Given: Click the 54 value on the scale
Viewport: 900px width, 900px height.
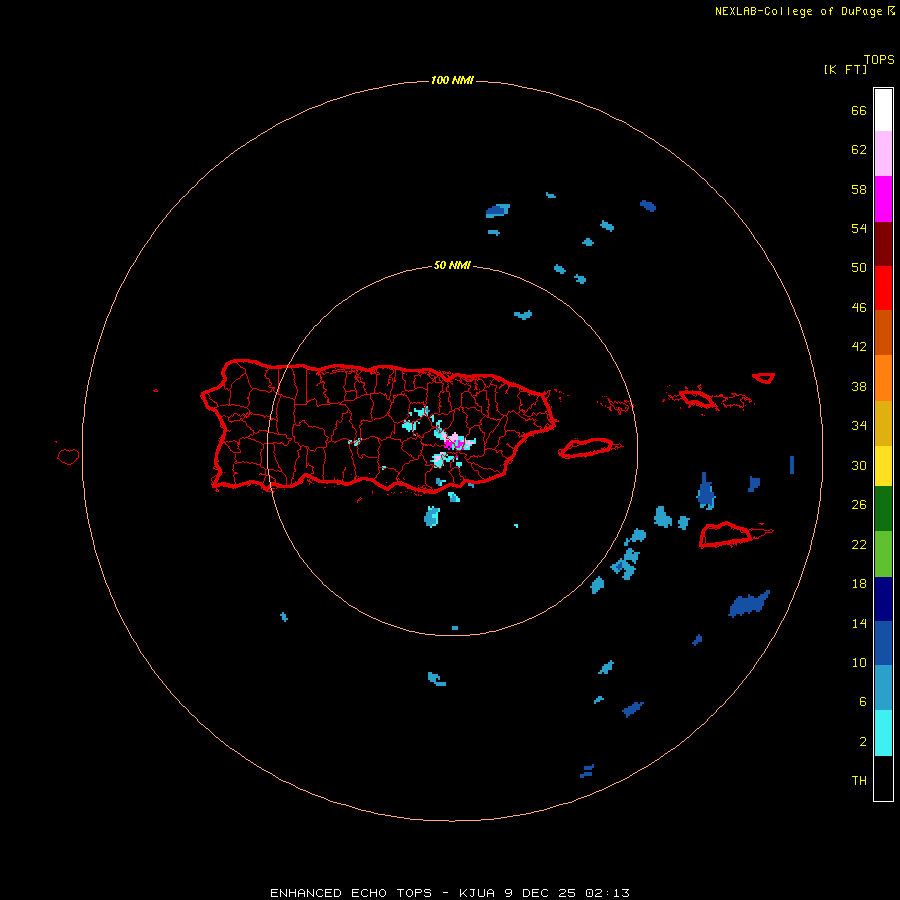Looking at the screenshot, I should [859, 228].
